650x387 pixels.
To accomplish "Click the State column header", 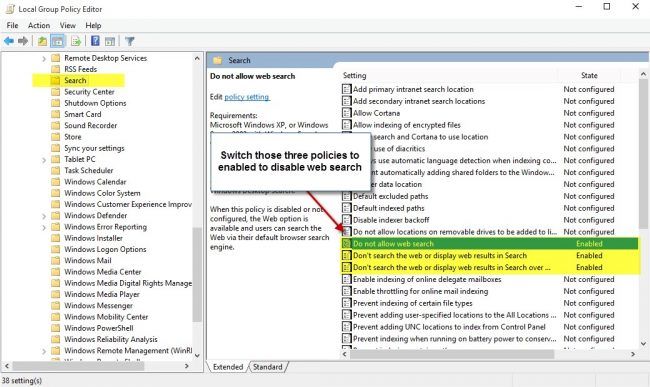I will point(589,75).
